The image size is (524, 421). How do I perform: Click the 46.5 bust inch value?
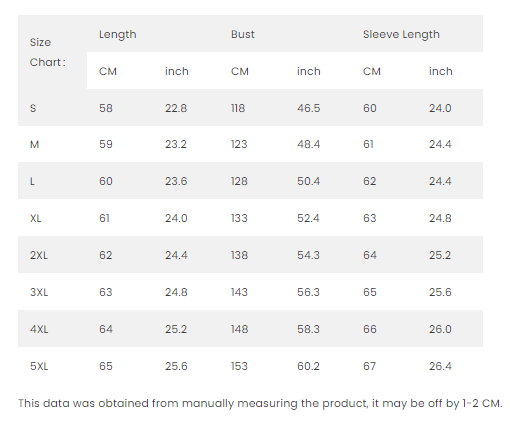[x=308, y=108]
